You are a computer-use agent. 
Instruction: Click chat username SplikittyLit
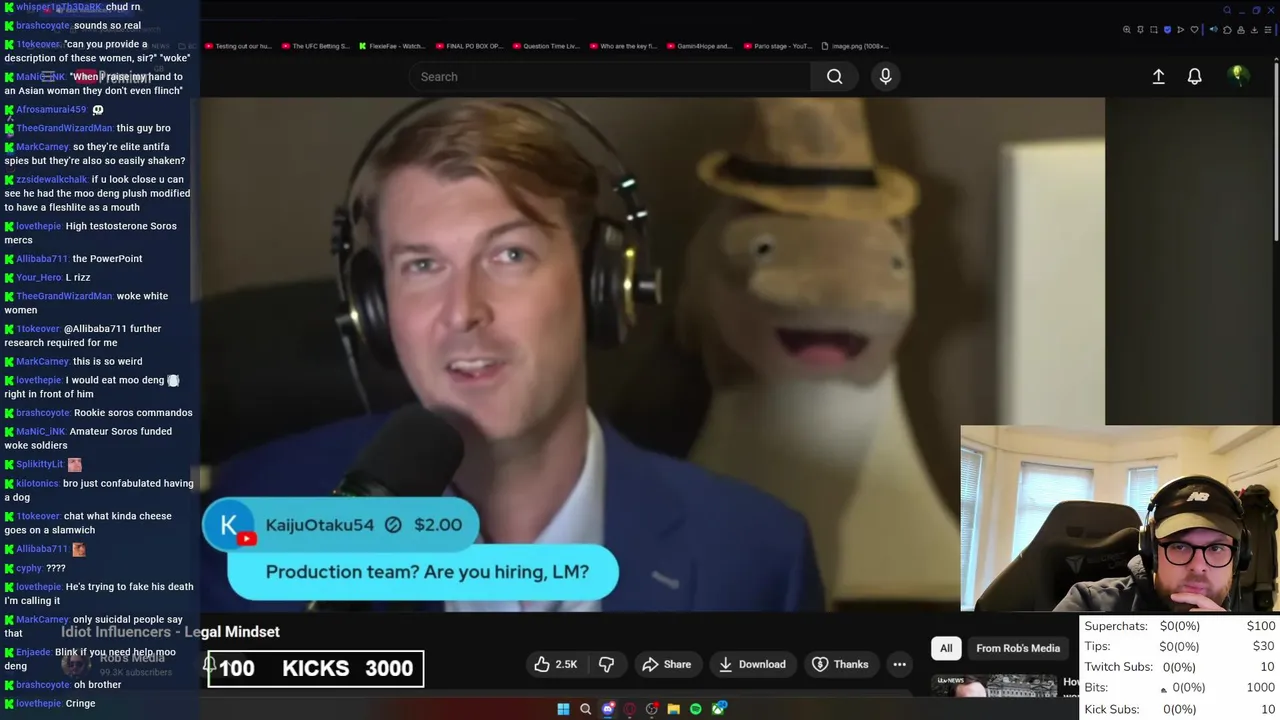pyautogui.click(x=39, y=465)
